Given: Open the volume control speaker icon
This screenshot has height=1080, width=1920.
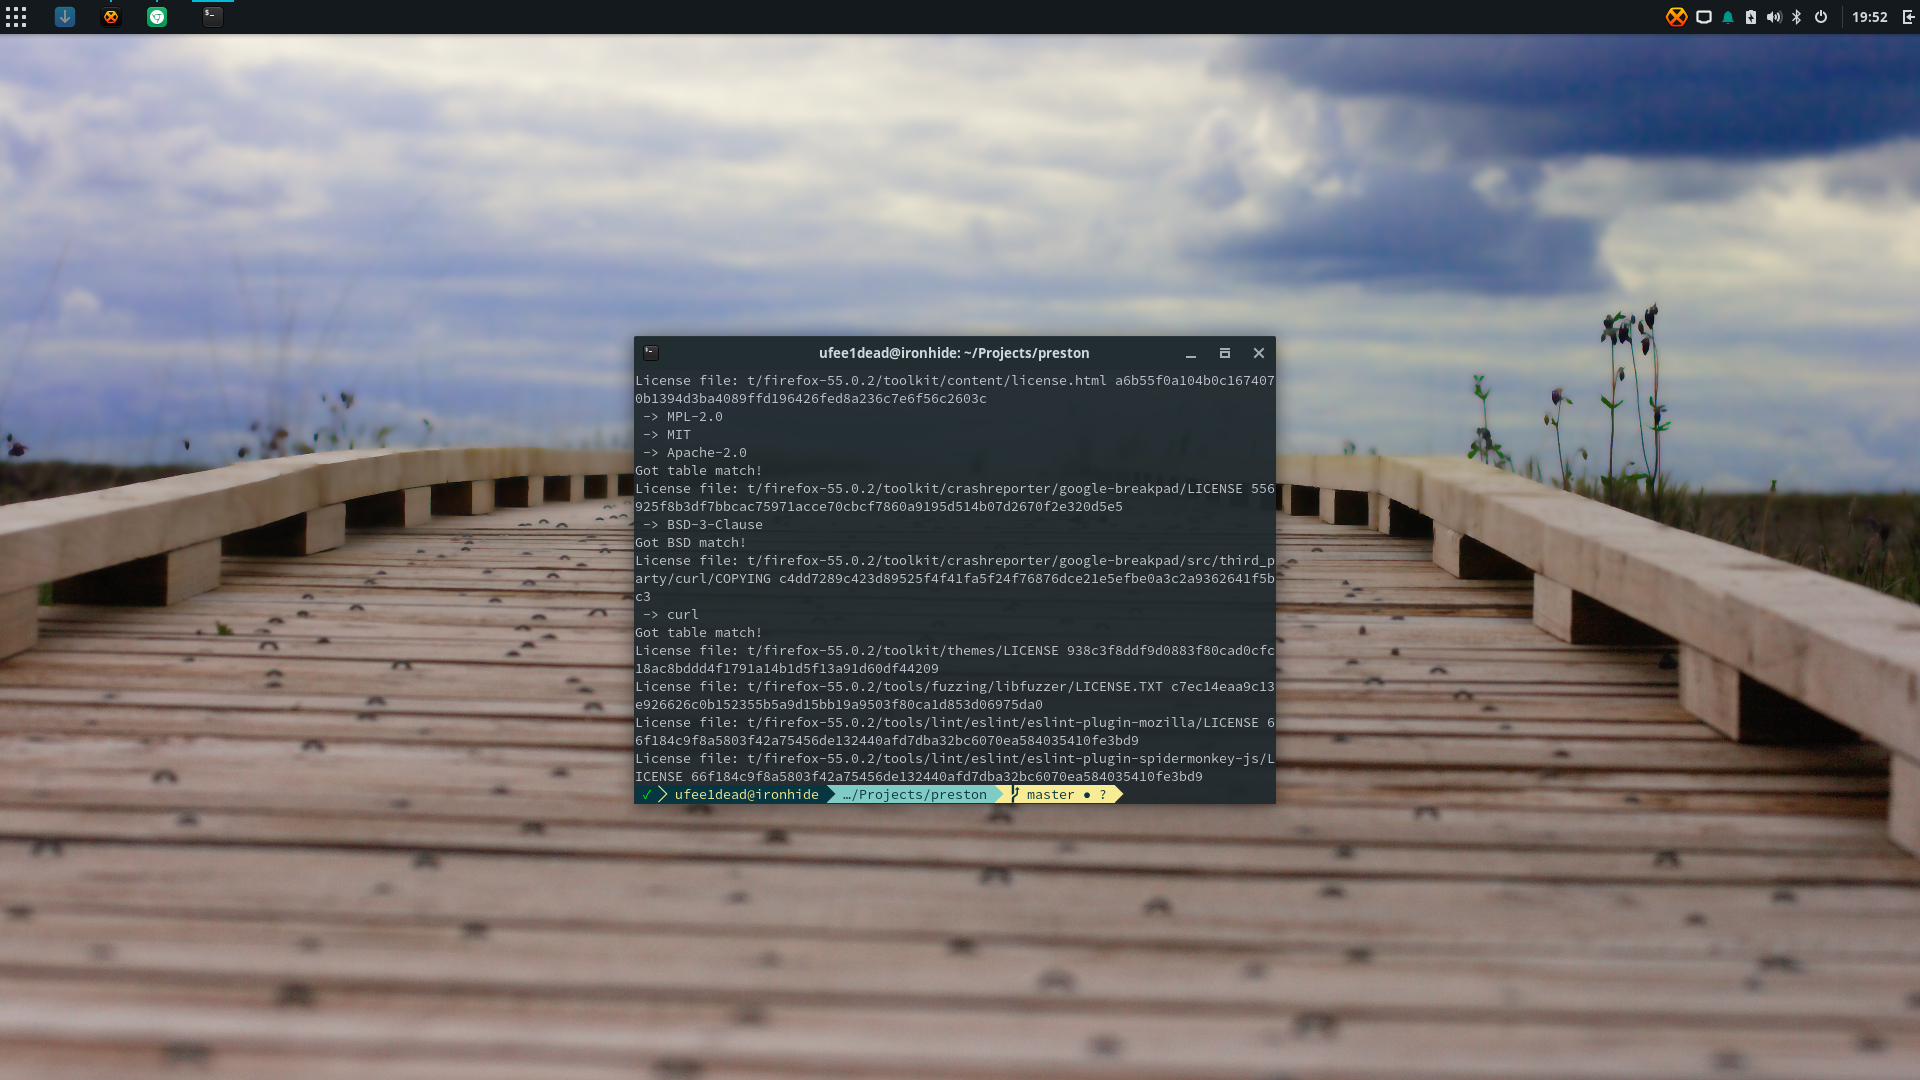Looking at the screenshot, I should [1774, 17].
